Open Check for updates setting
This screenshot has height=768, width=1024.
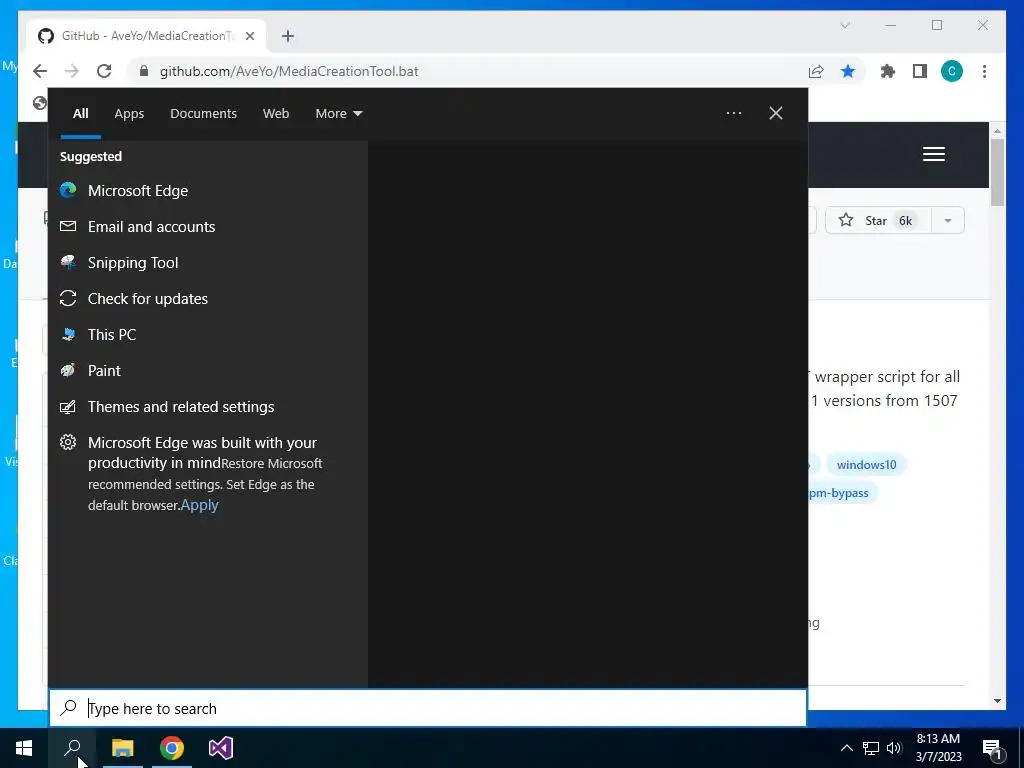[208, 298]
